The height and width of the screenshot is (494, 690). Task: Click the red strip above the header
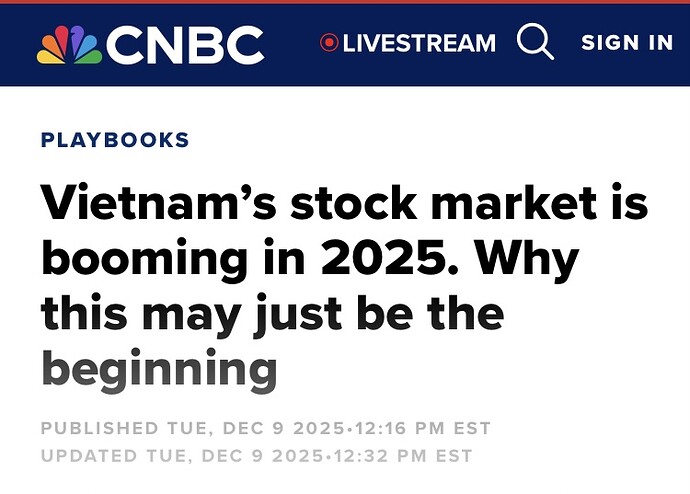(345, 2)
